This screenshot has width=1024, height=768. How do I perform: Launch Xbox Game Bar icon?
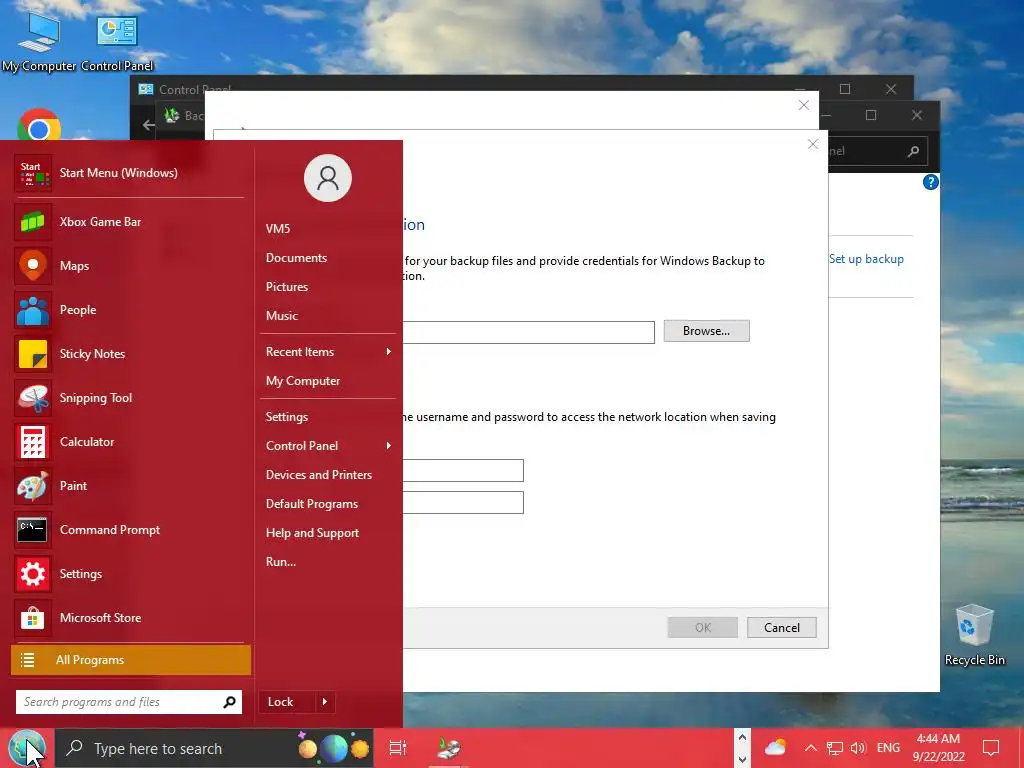33,222
